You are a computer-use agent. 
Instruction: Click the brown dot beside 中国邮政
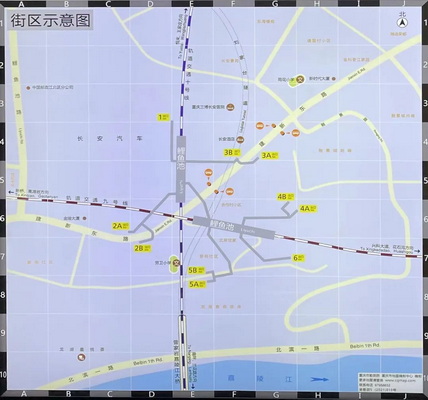point(28,88)
